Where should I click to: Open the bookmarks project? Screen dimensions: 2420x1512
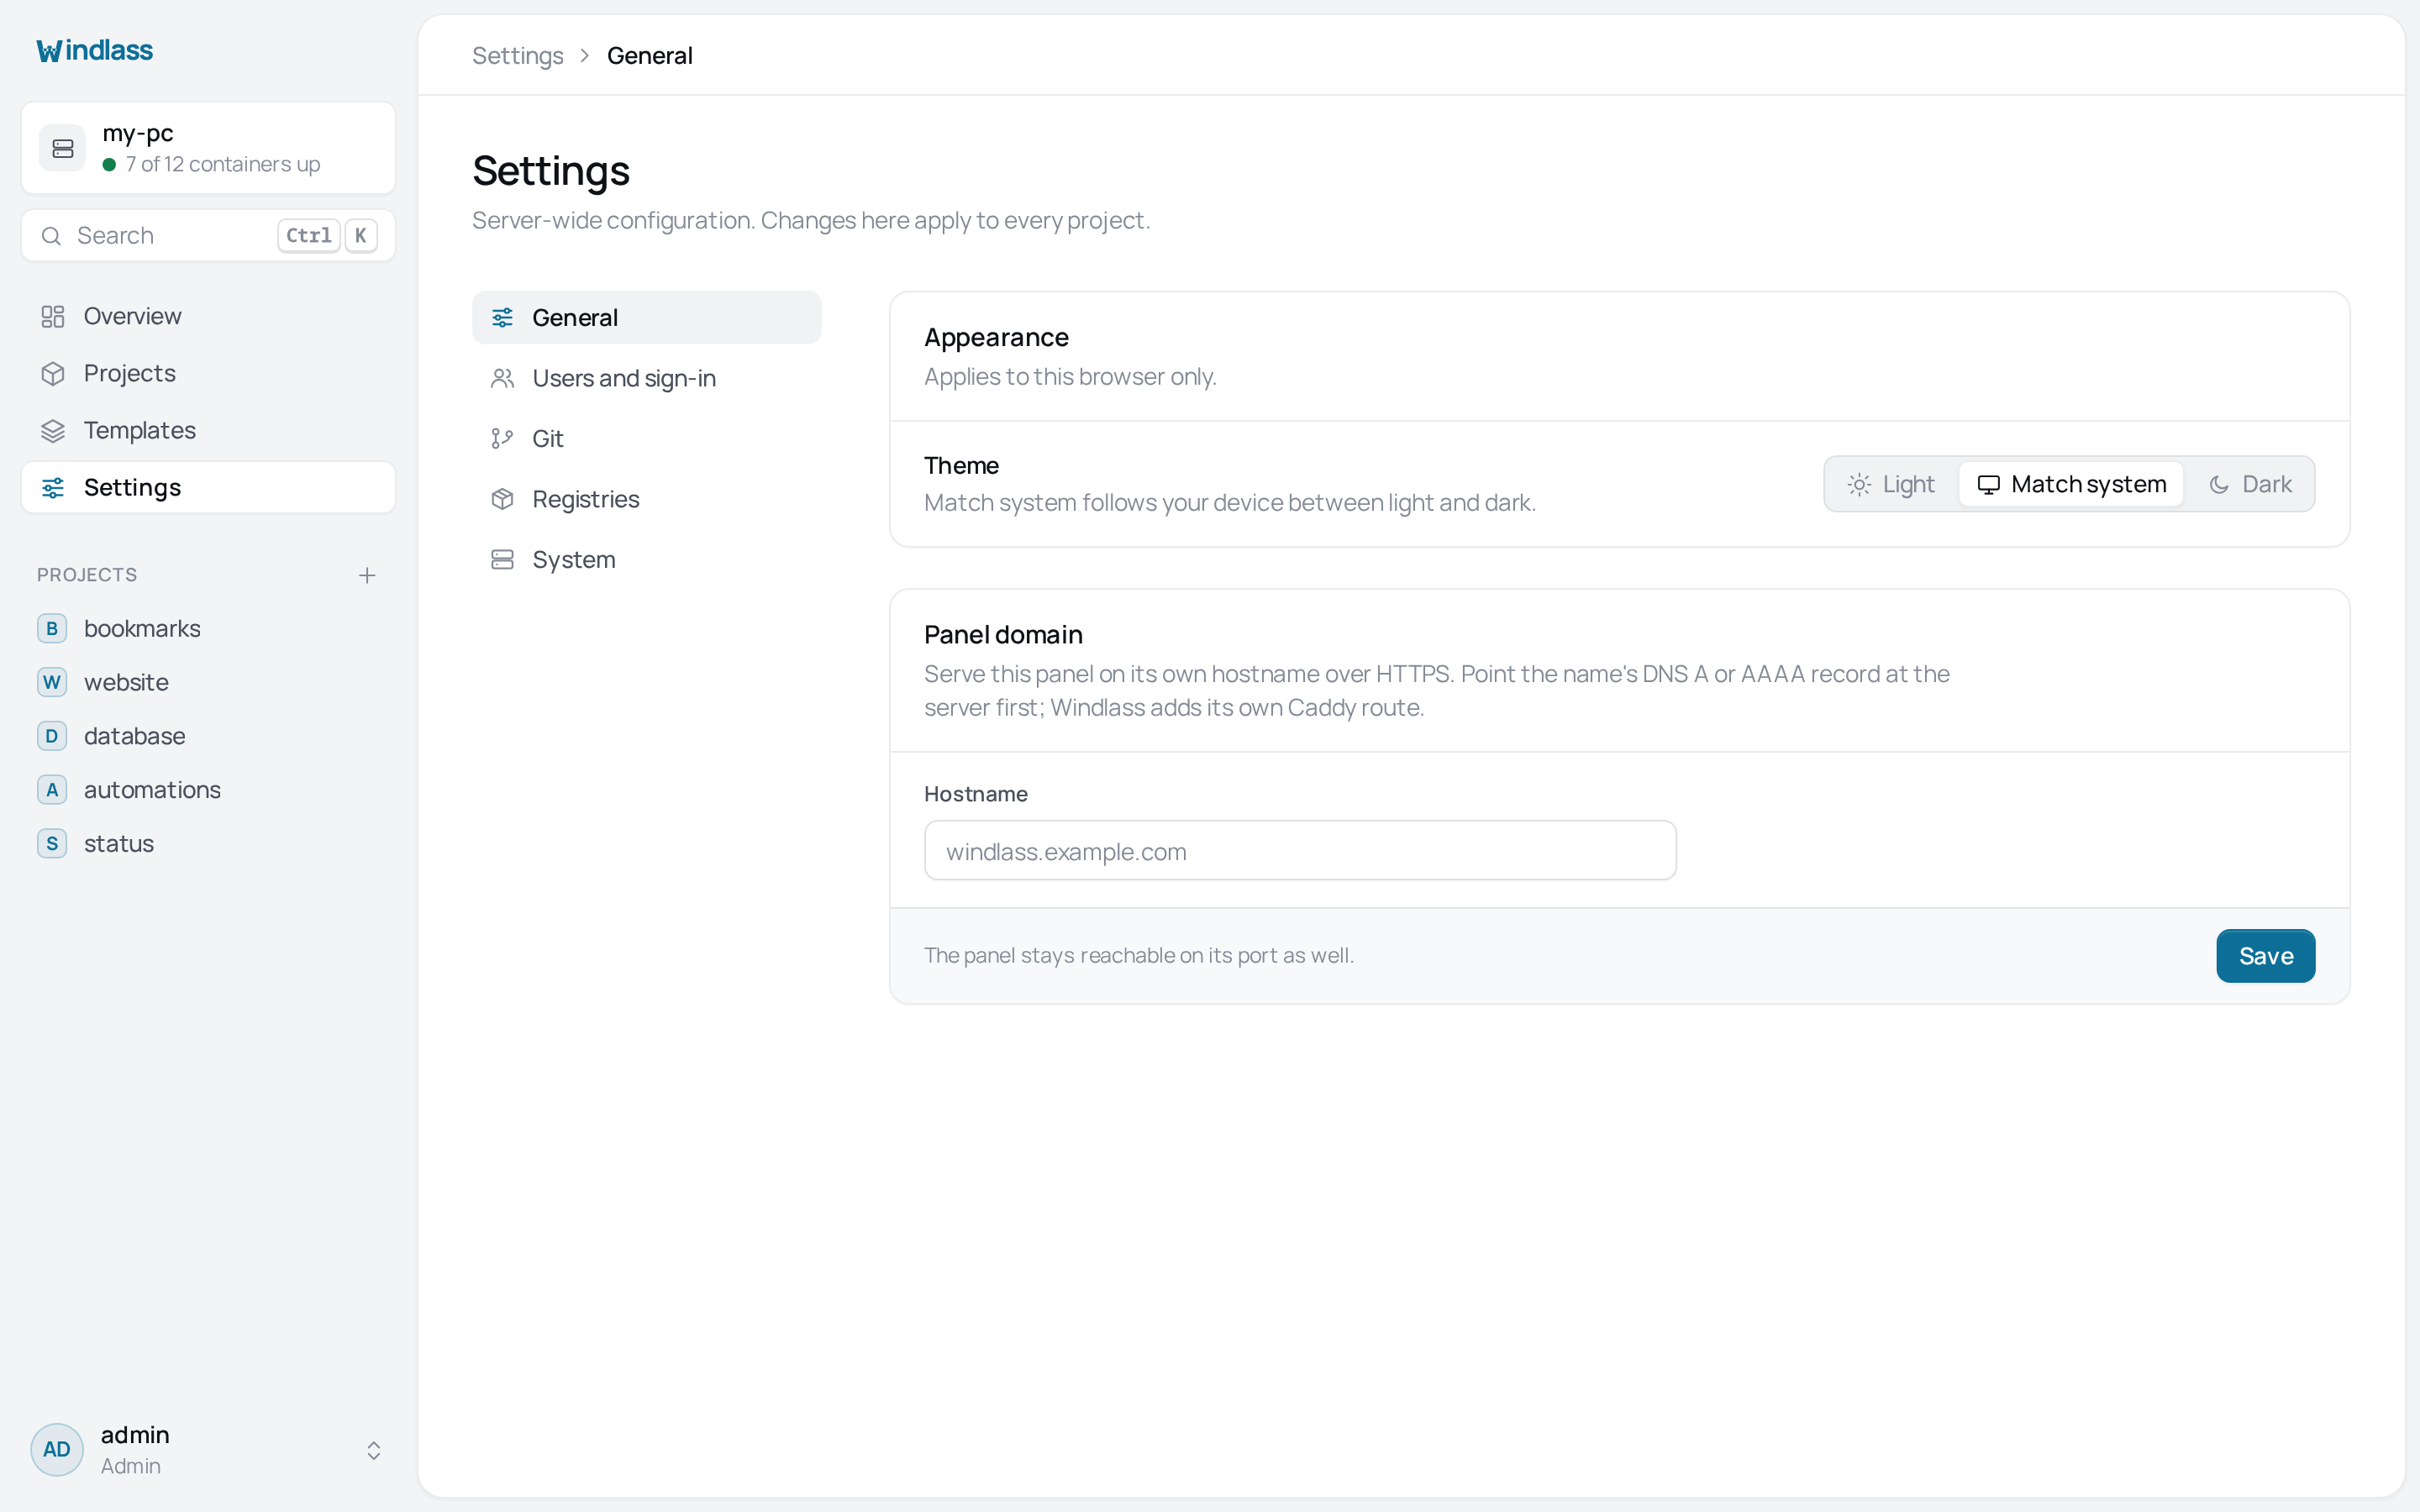pyautogui.click(x=208, y=628)
